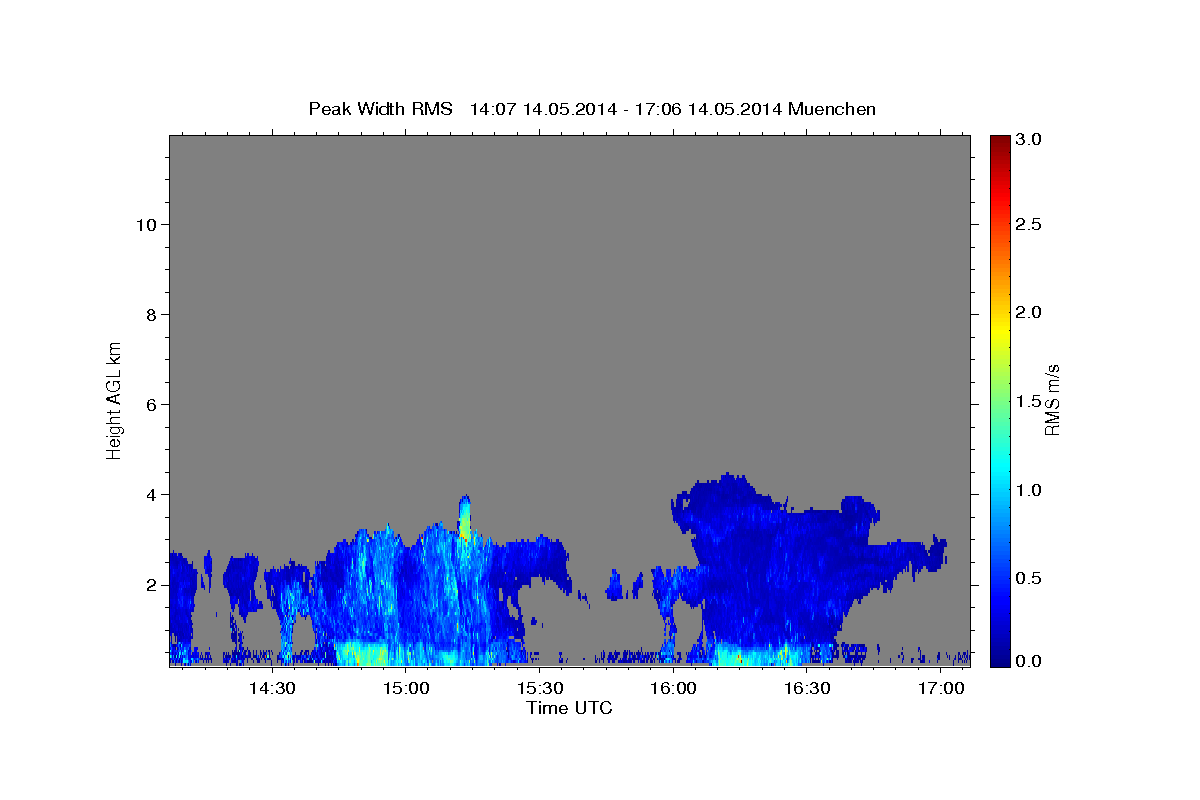Click the plot title 'Peak Width RMS'
Image resolution: width=1200 pixels, height=800 pixels.
pyautogui.click(x=381, y=108)
